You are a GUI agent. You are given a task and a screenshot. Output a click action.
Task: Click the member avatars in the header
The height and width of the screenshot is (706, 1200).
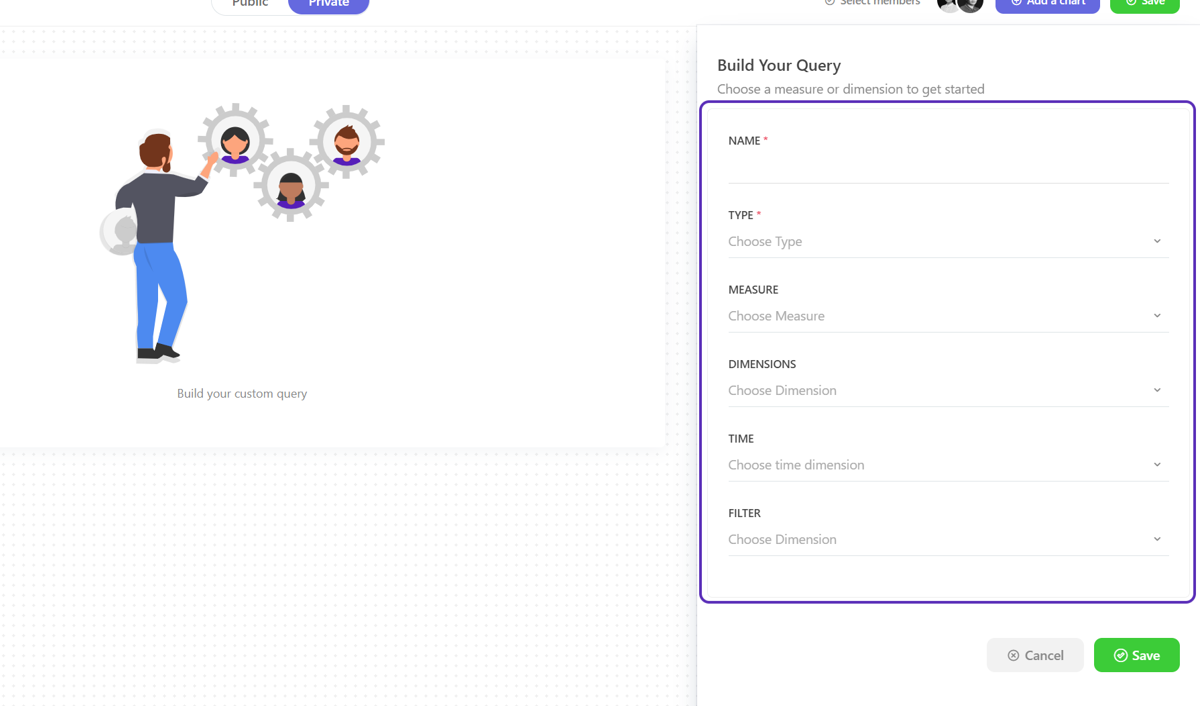[960, 4]
